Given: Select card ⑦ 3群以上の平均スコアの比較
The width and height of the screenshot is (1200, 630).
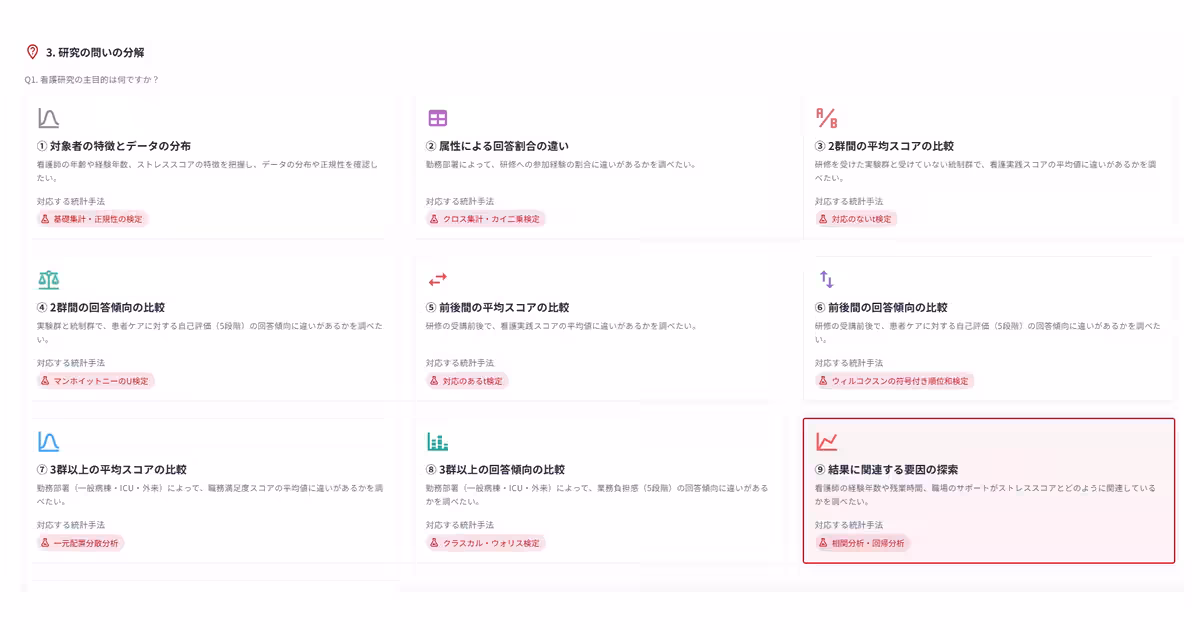Looking at the screenshot, I should (211, 491).
